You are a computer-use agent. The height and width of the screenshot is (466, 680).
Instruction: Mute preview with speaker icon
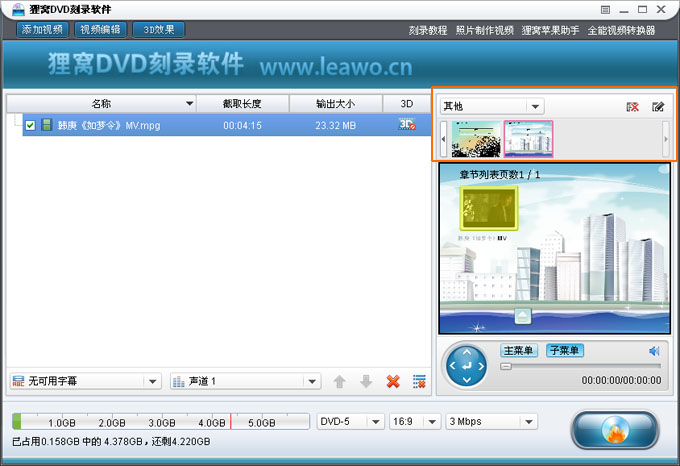click(654, 351)
